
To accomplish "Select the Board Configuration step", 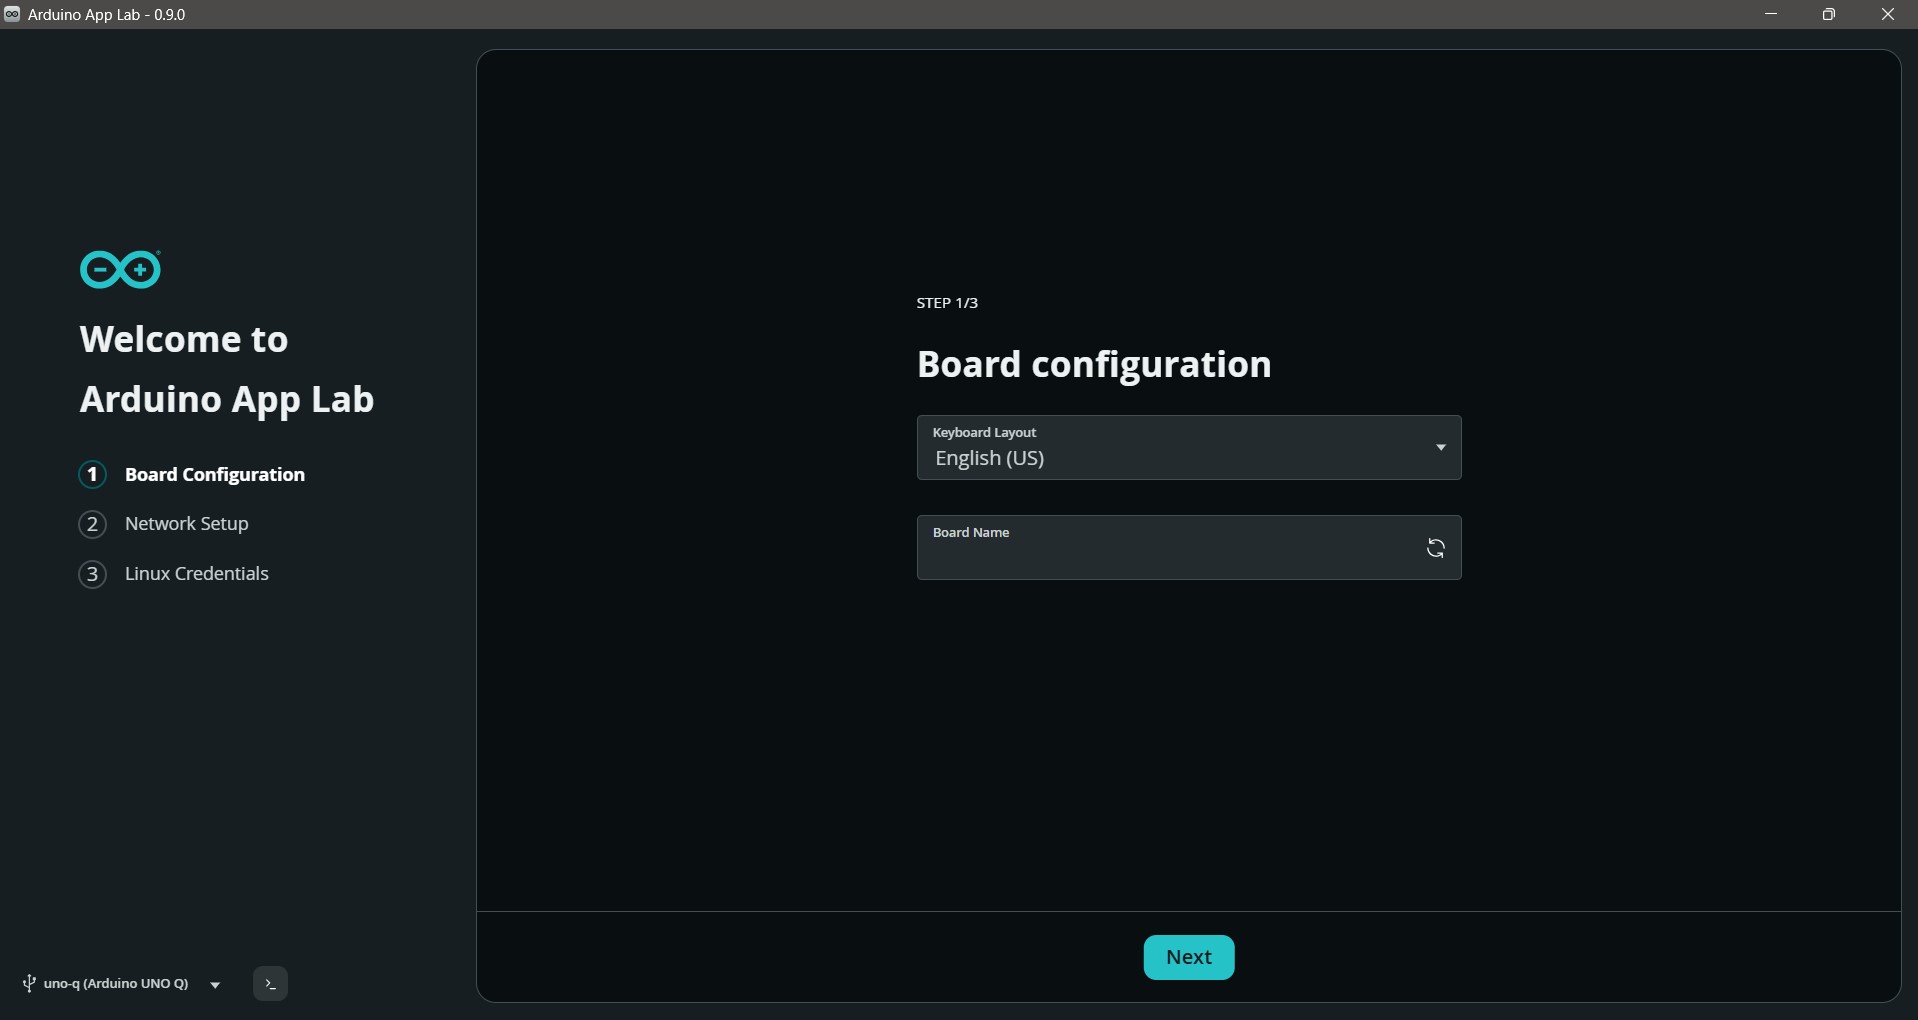I will (192, 474).
